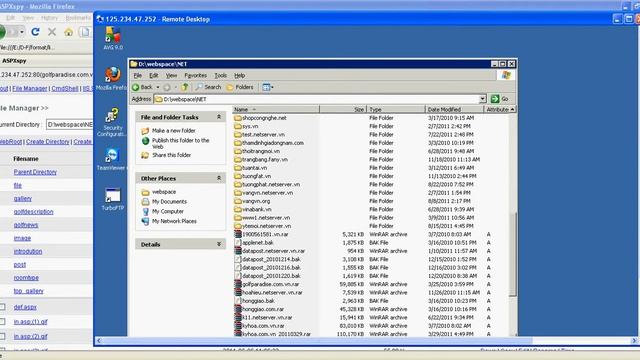Image resolution: width=640 pixels, height=360 pixels.
Task: Open Explorer Favorites menu
Action: pyautogui.click(x=196, y=76)
